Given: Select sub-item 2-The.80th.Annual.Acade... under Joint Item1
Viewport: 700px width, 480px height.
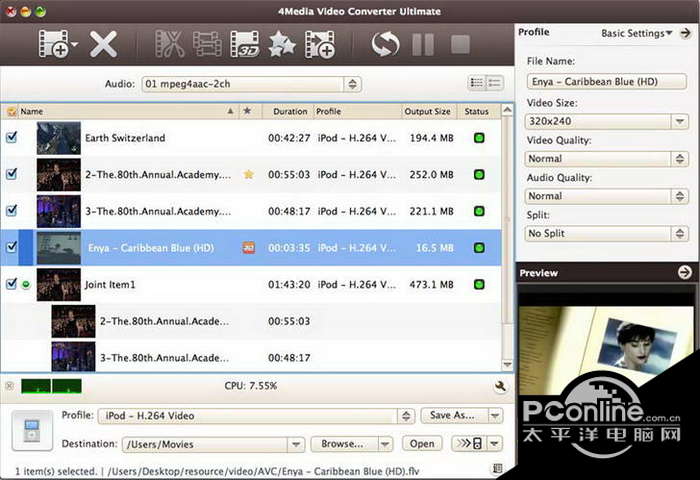Looking at the screenshot, I should (x=251, y=321).
